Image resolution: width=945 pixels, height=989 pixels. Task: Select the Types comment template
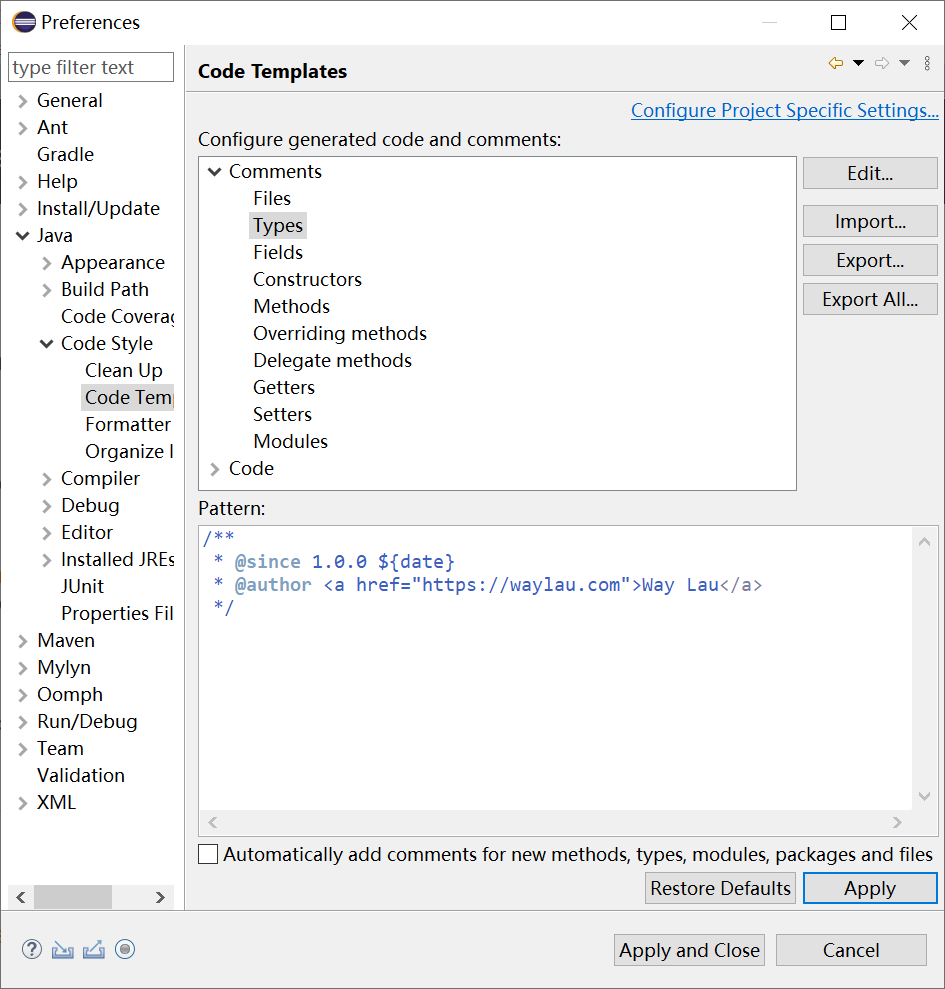coord(277,225)
